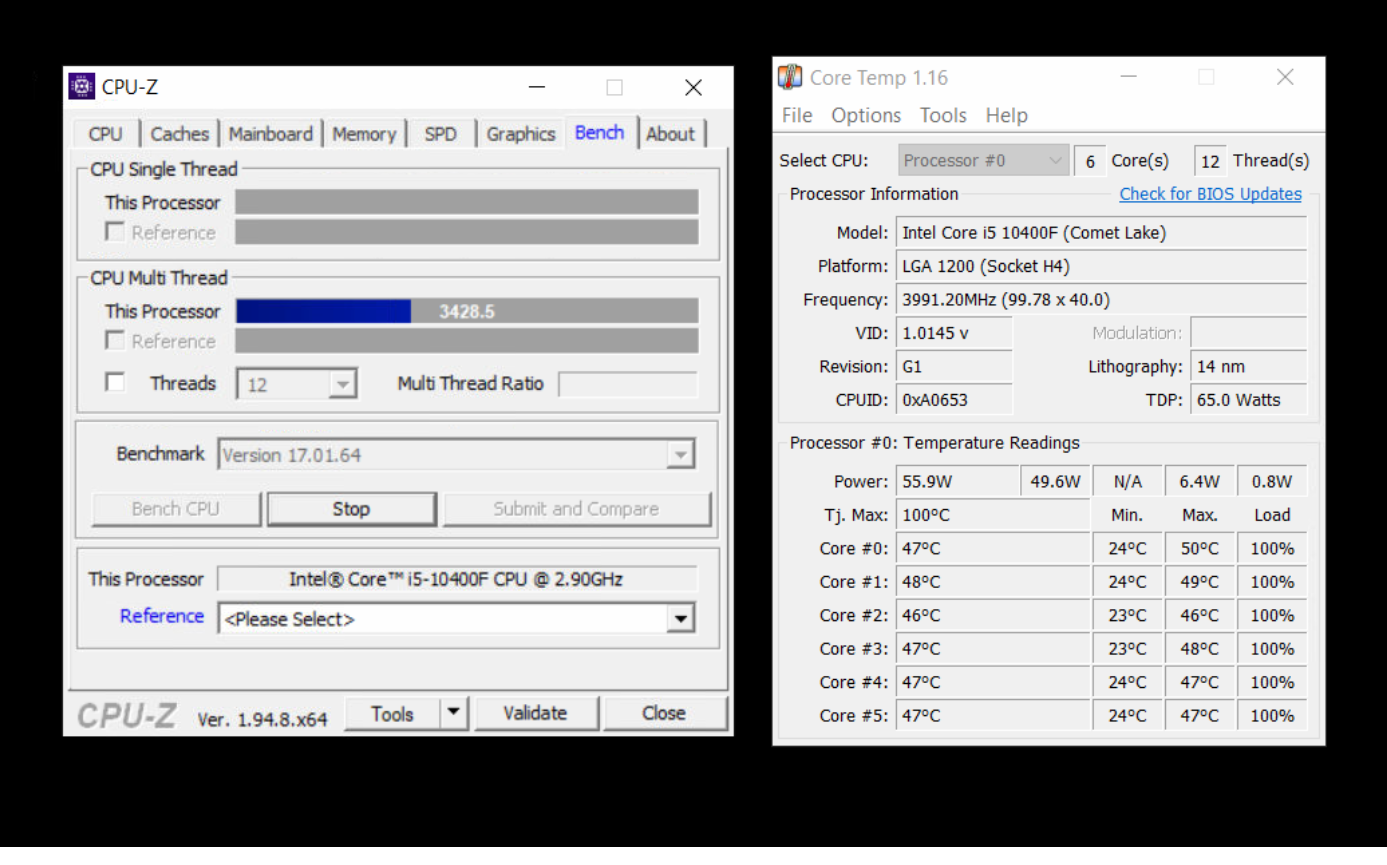Click the Submit and Compare button
The height and width of the screenshot is (865, 1387).
[x=576, y=509]
